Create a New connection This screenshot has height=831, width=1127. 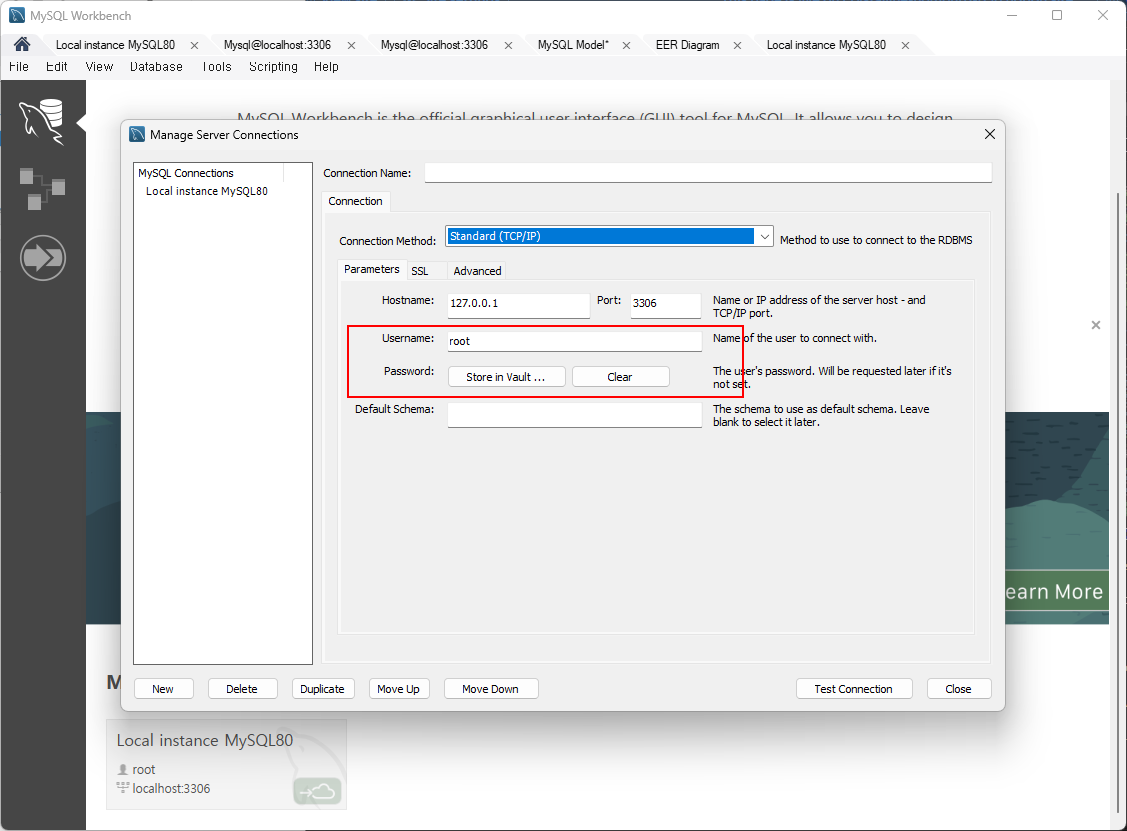[163, 689]
